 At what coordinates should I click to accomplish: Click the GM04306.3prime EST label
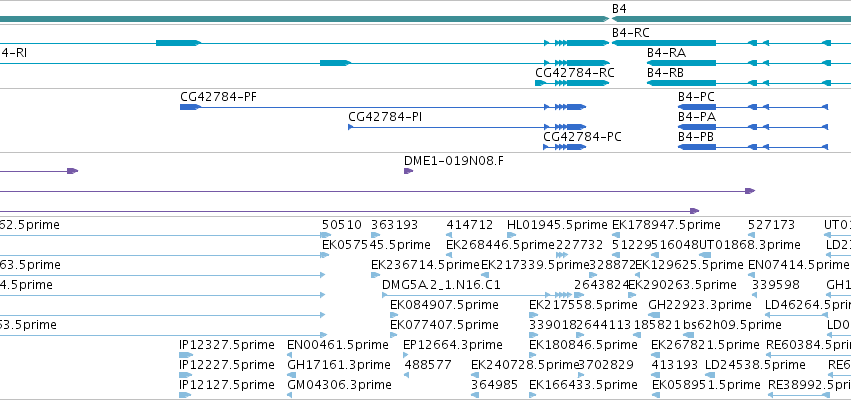pyautogui.click(x=339, y=385)
